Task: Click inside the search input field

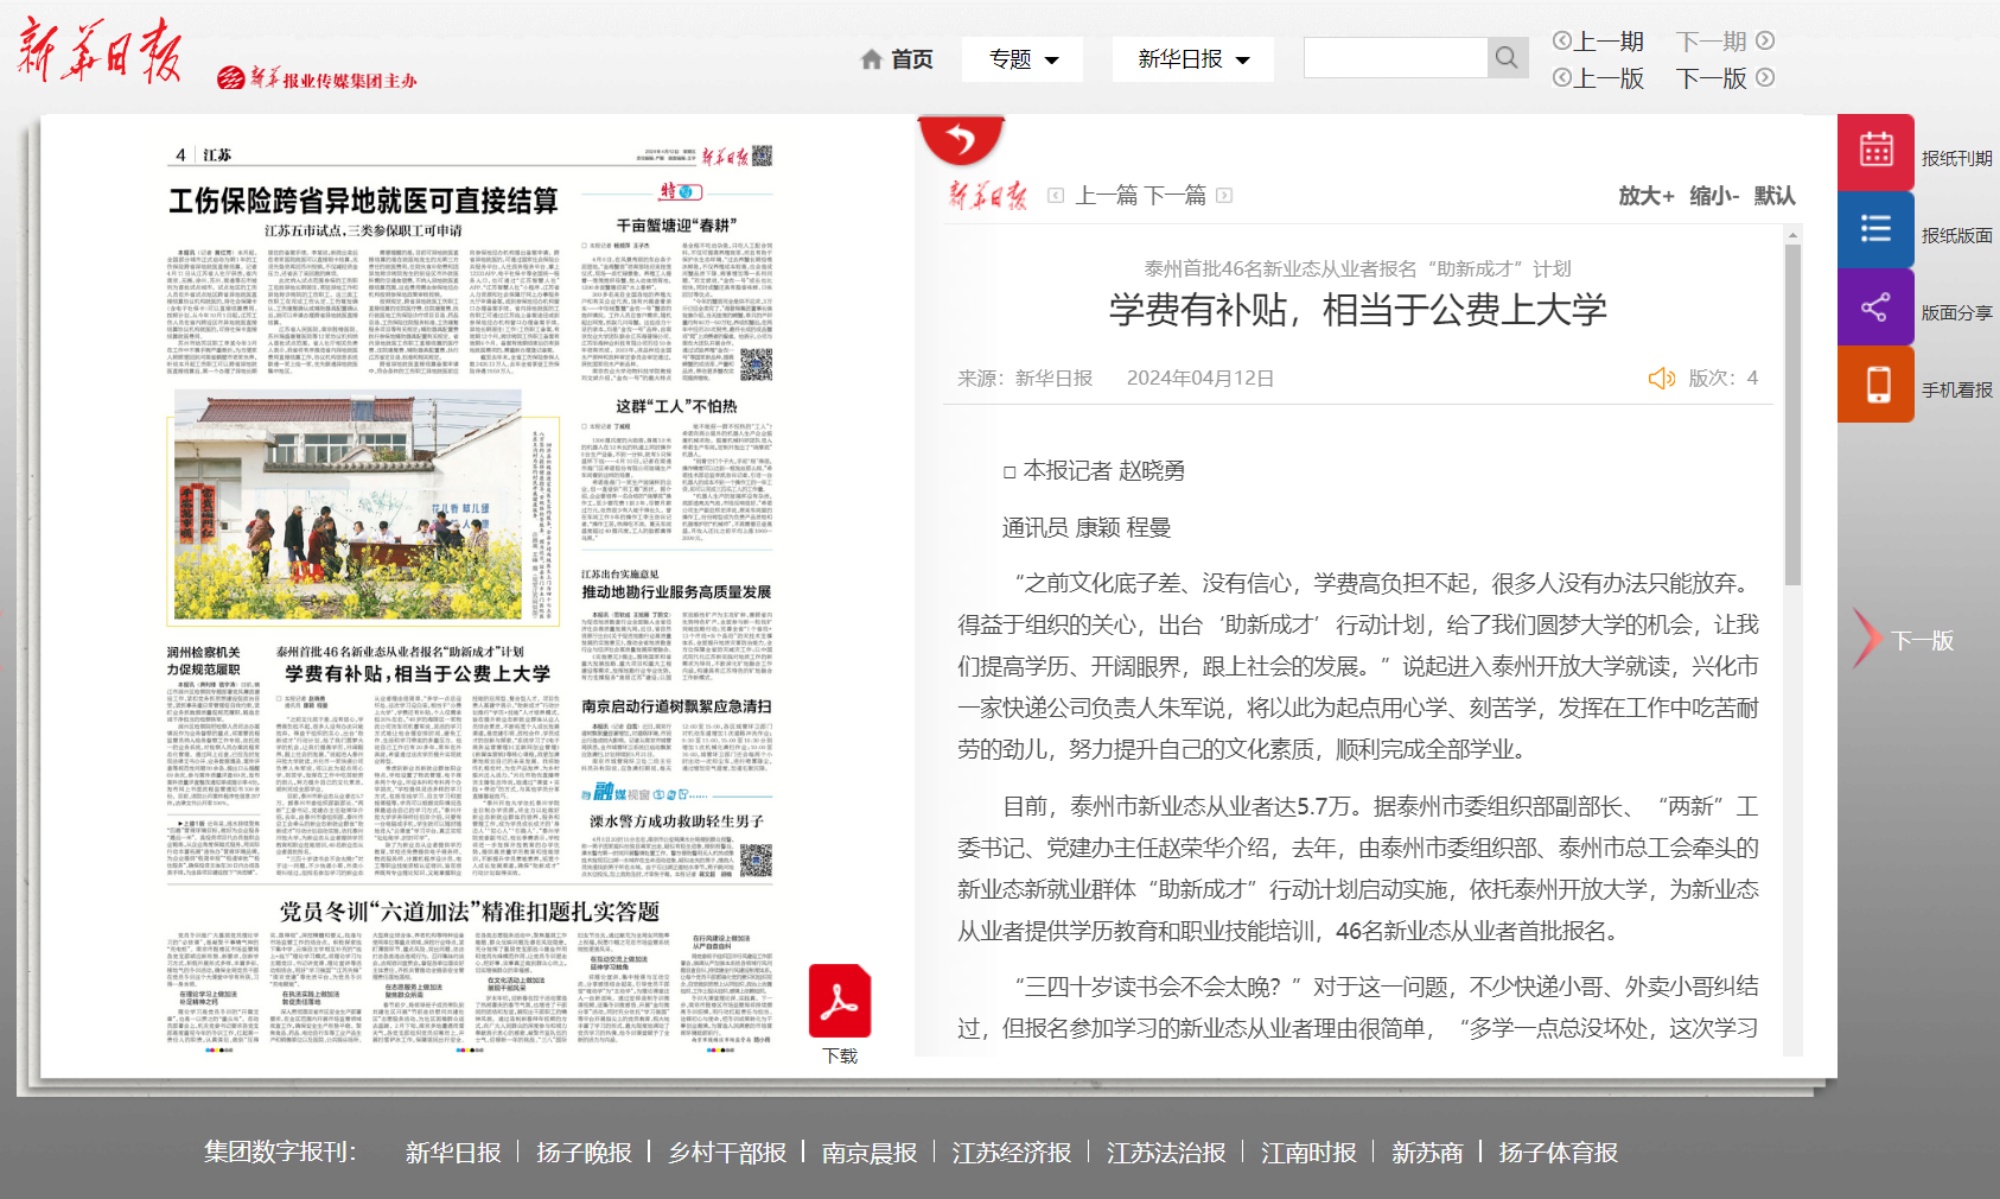Action: [1395, 58]
